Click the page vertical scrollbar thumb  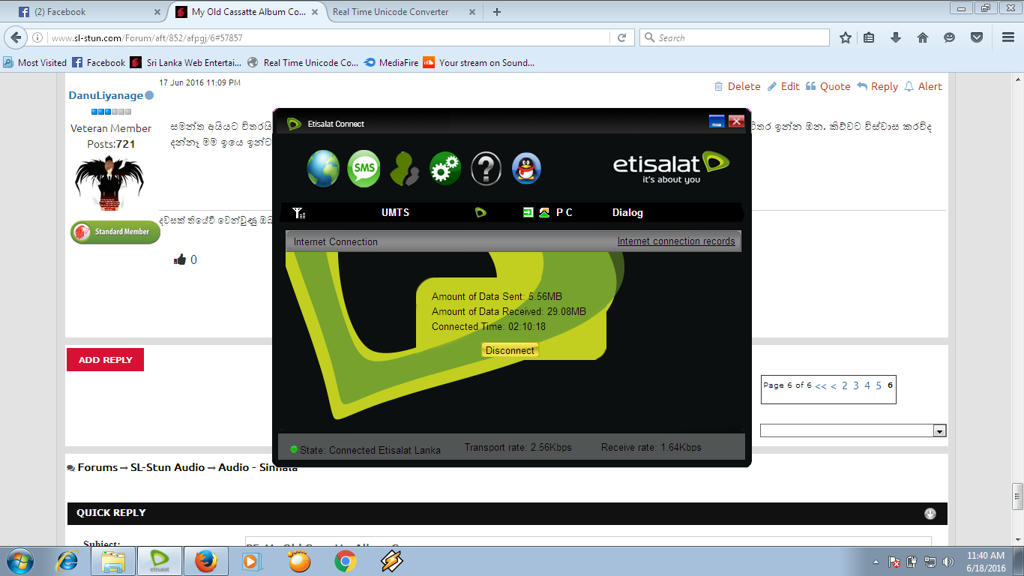(x=1017, y=496)
